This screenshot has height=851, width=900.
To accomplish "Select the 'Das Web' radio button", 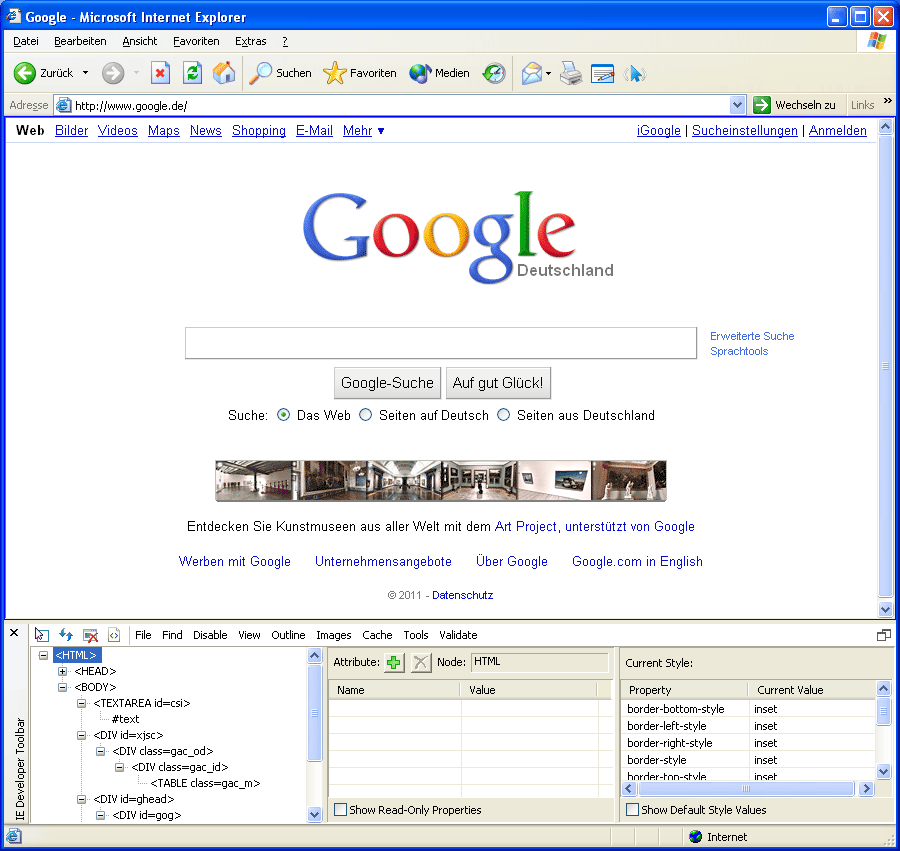I will [283, 415].
